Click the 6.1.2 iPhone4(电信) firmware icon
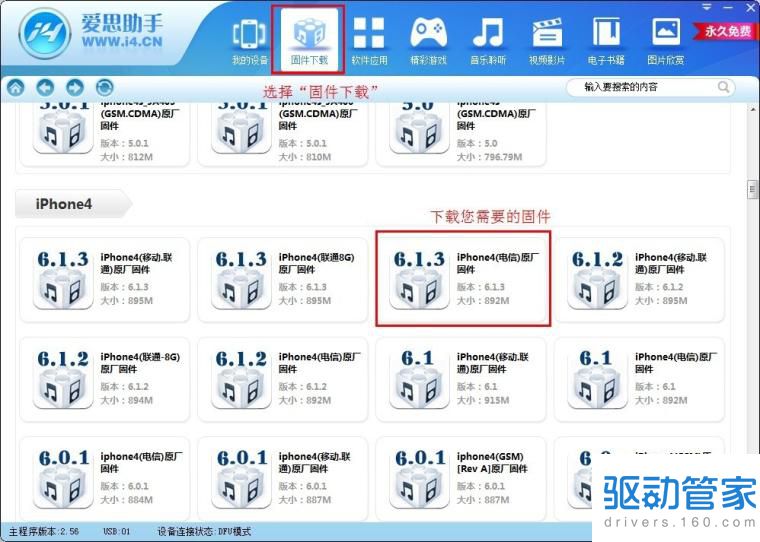The height and width of the screenshot is (542, 760). click(241, 379)
